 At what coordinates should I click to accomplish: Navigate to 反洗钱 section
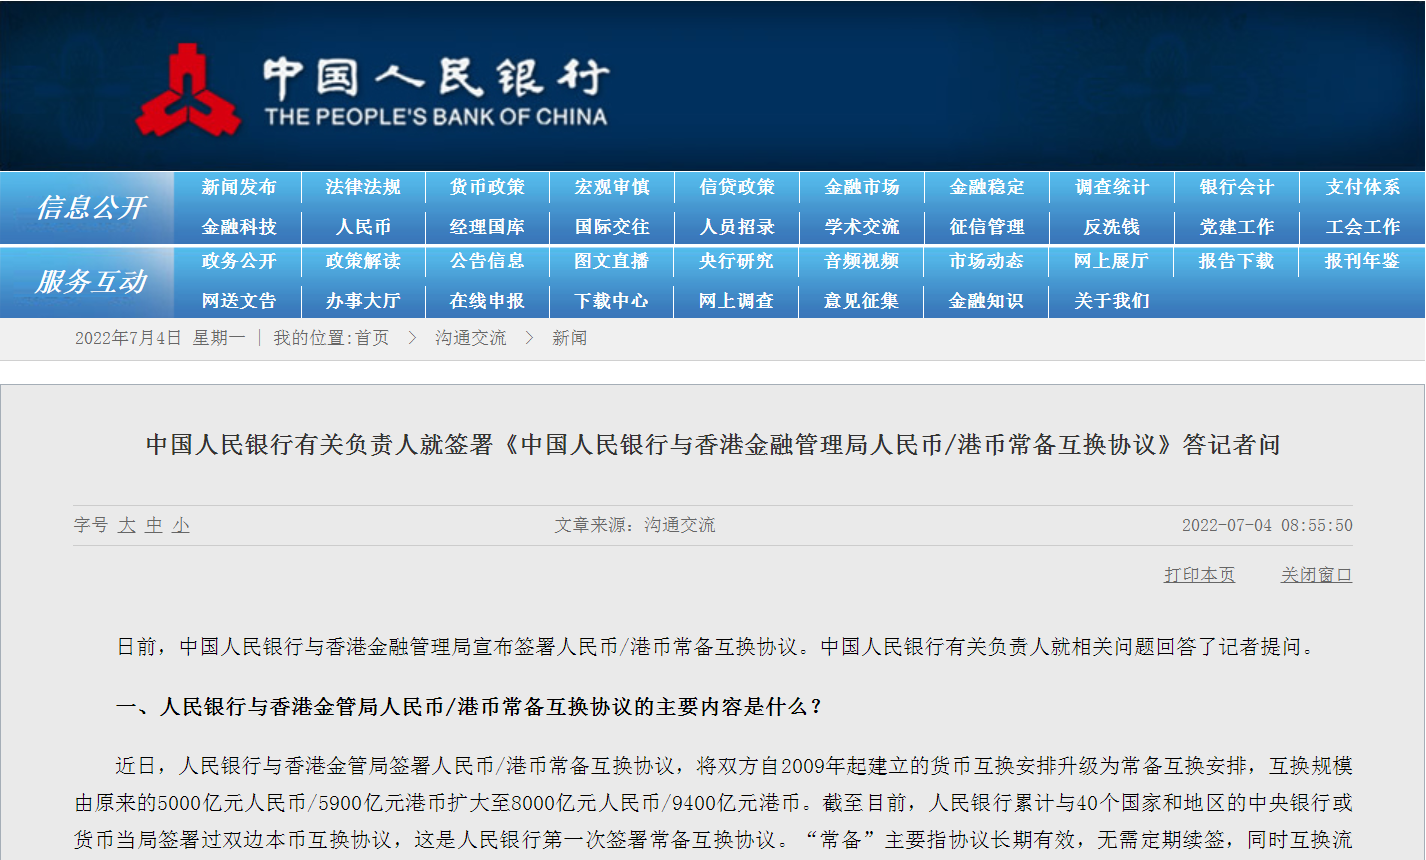(x=1111, y=227)
